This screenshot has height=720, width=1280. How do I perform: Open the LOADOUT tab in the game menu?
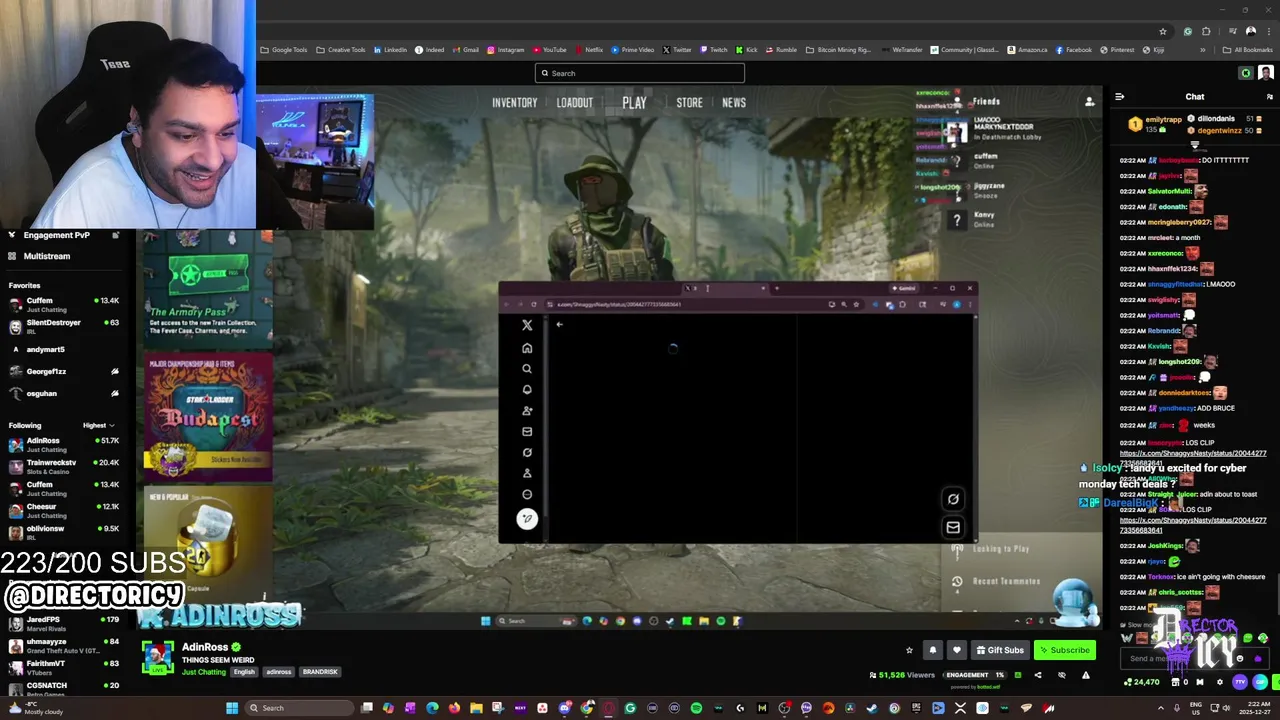click(x=575, y=102)
